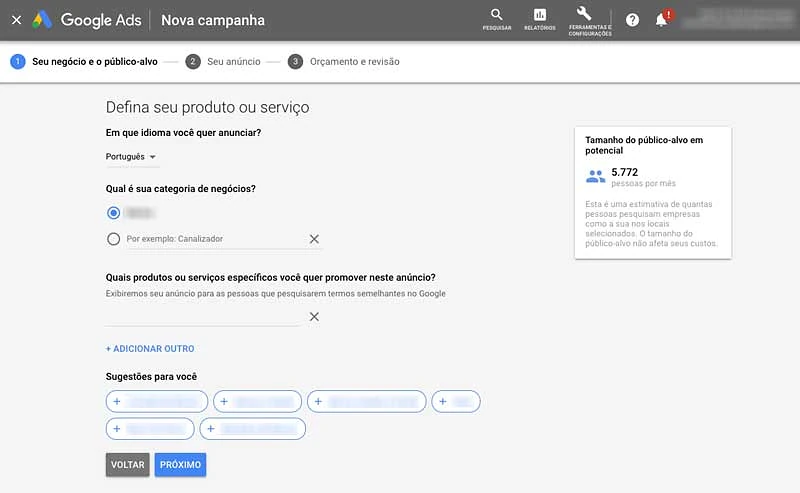800x493 pixels.
Task: Add the first suggestion chip in top row
Action: tap(157, 402)
